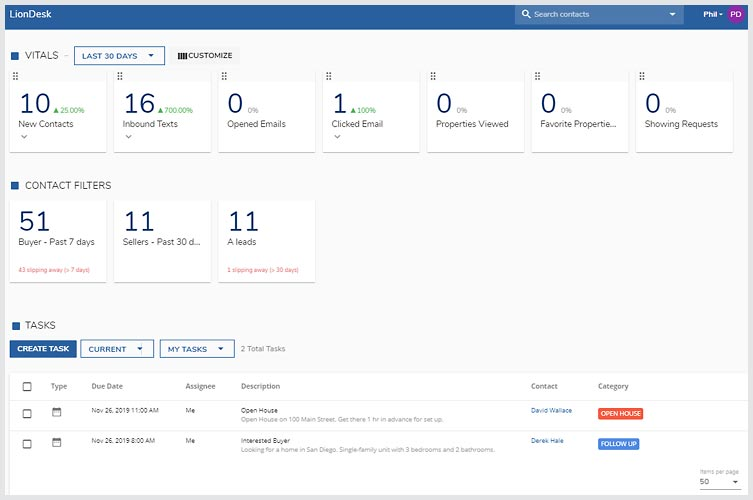Click the PD user avatar

[735, 15]
